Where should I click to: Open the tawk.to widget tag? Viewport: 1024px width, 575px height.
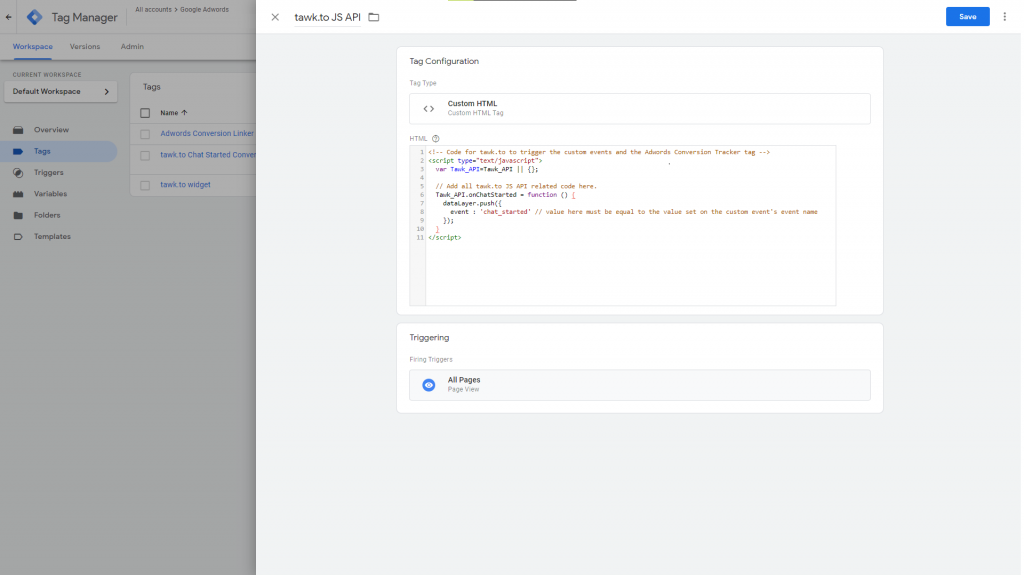(x=185, y=184)
